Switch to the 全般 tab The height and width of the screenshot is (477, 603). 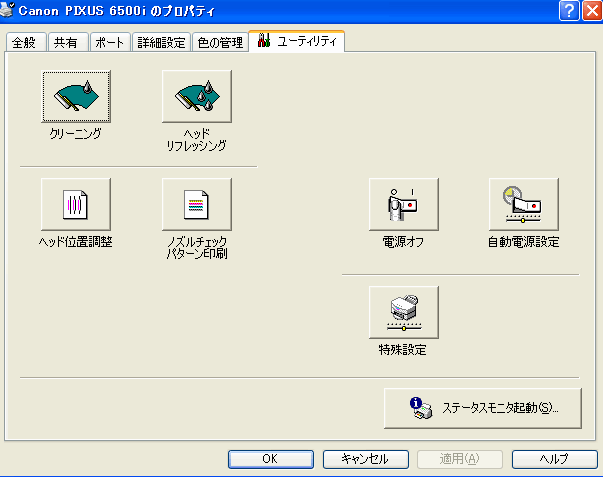26,42
